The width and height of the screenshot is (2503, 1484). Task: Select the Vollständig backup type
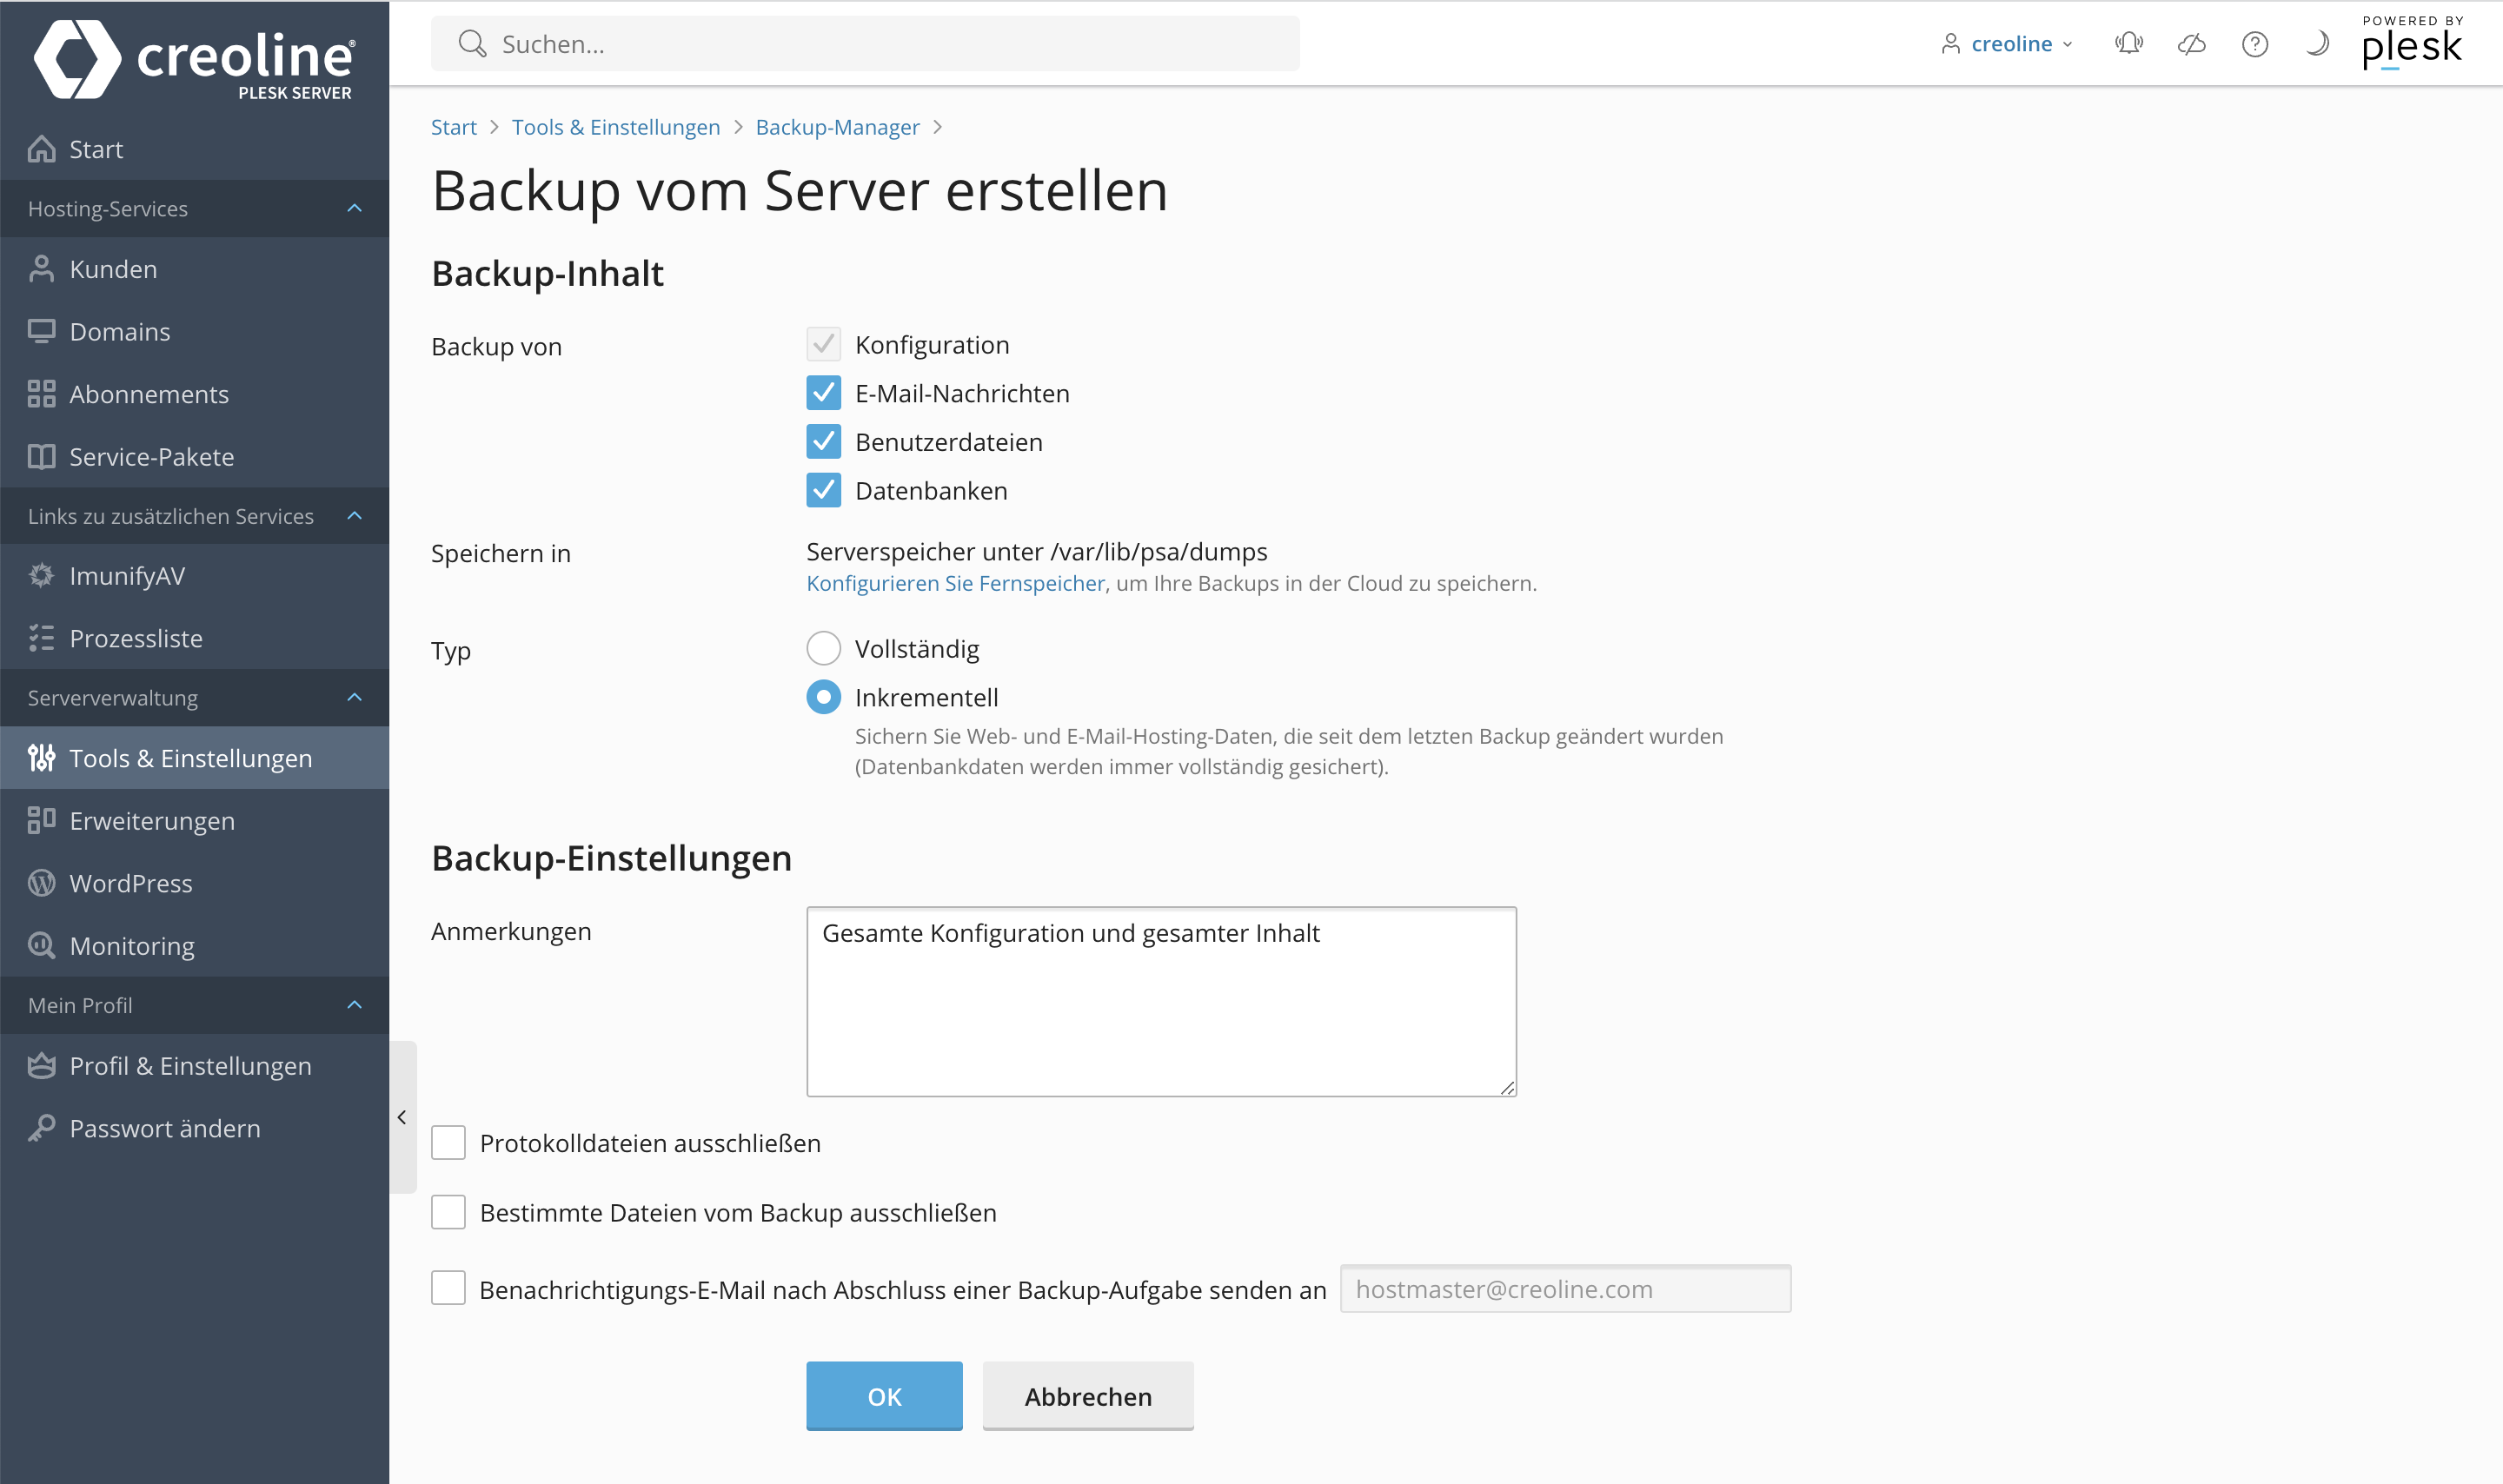(x=823, y=648)
